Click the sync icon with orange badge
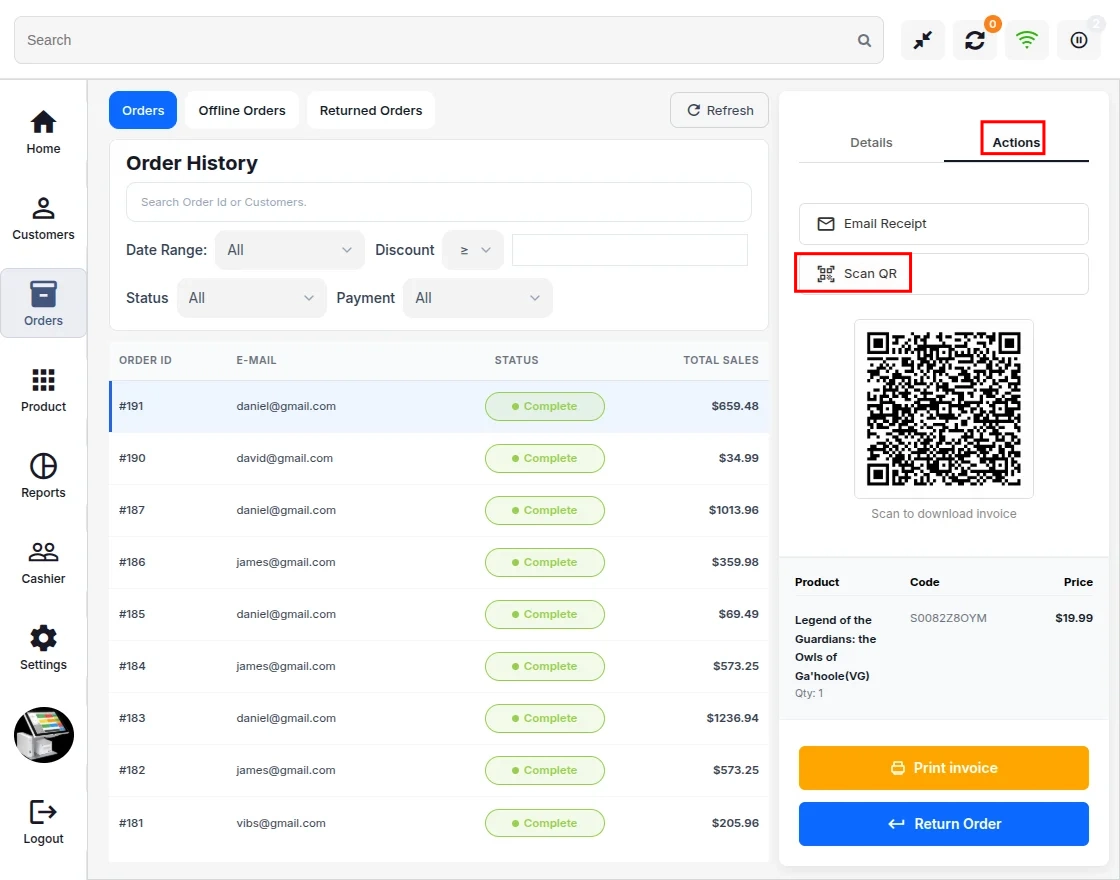 click(x=975, y=40)
